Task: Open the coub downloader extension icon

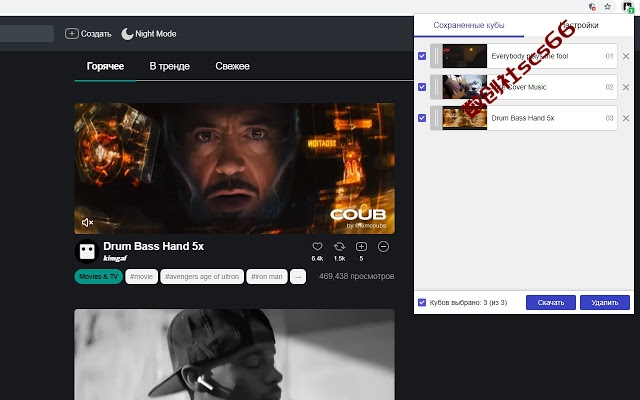Action: [627, 7]
